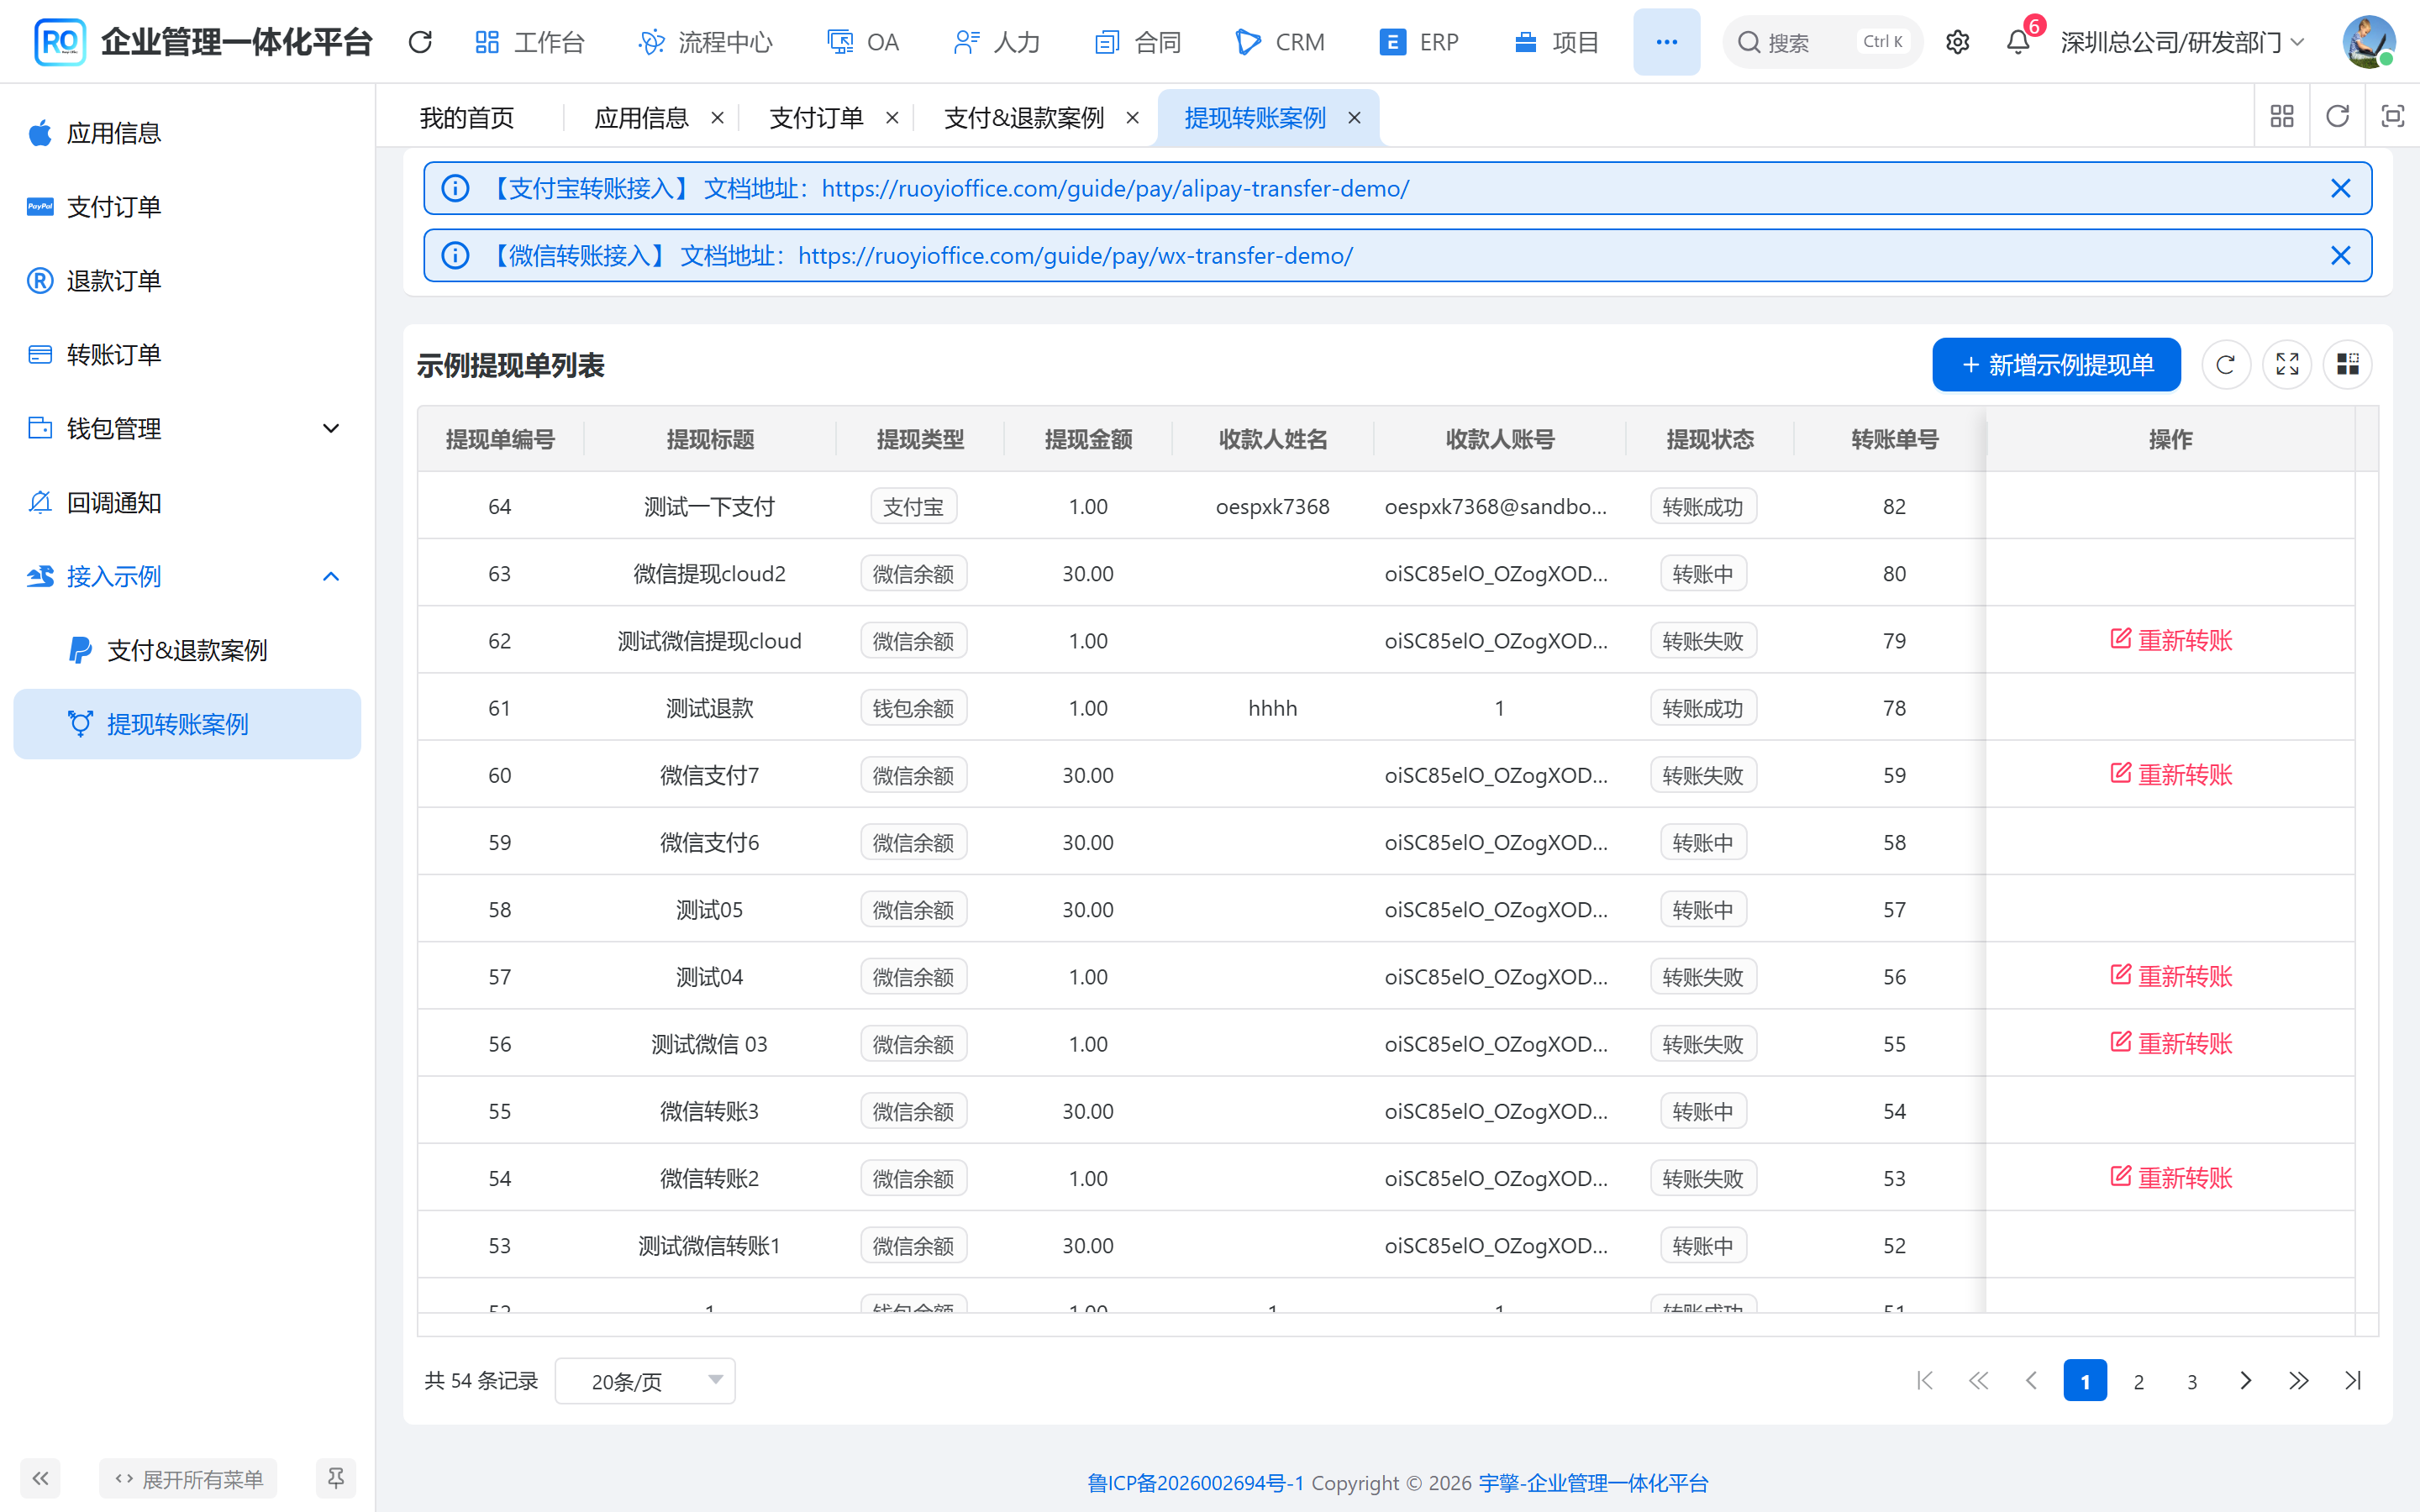Open 深圳总公司/研发部门 department dropdown
The image size is (2420, 1512).
[x=2183, y=42]
